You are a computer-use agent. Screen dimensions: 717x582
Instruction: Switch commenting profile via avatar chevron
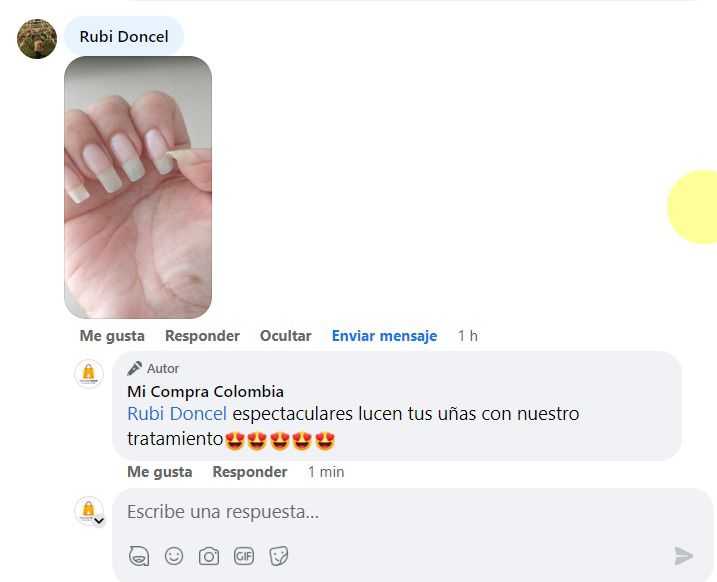[x=99, y=520]
